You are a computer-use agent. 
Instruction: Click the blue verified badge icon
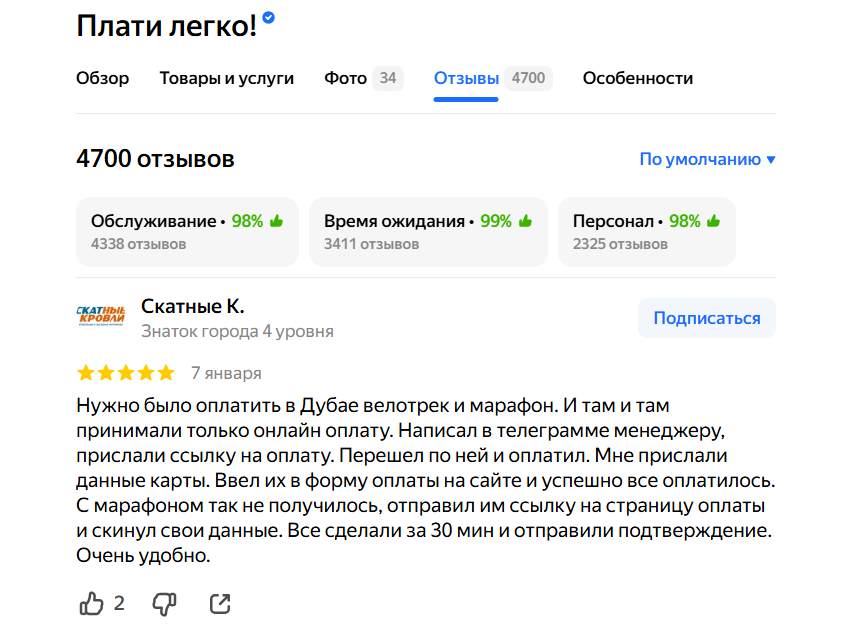269,19
